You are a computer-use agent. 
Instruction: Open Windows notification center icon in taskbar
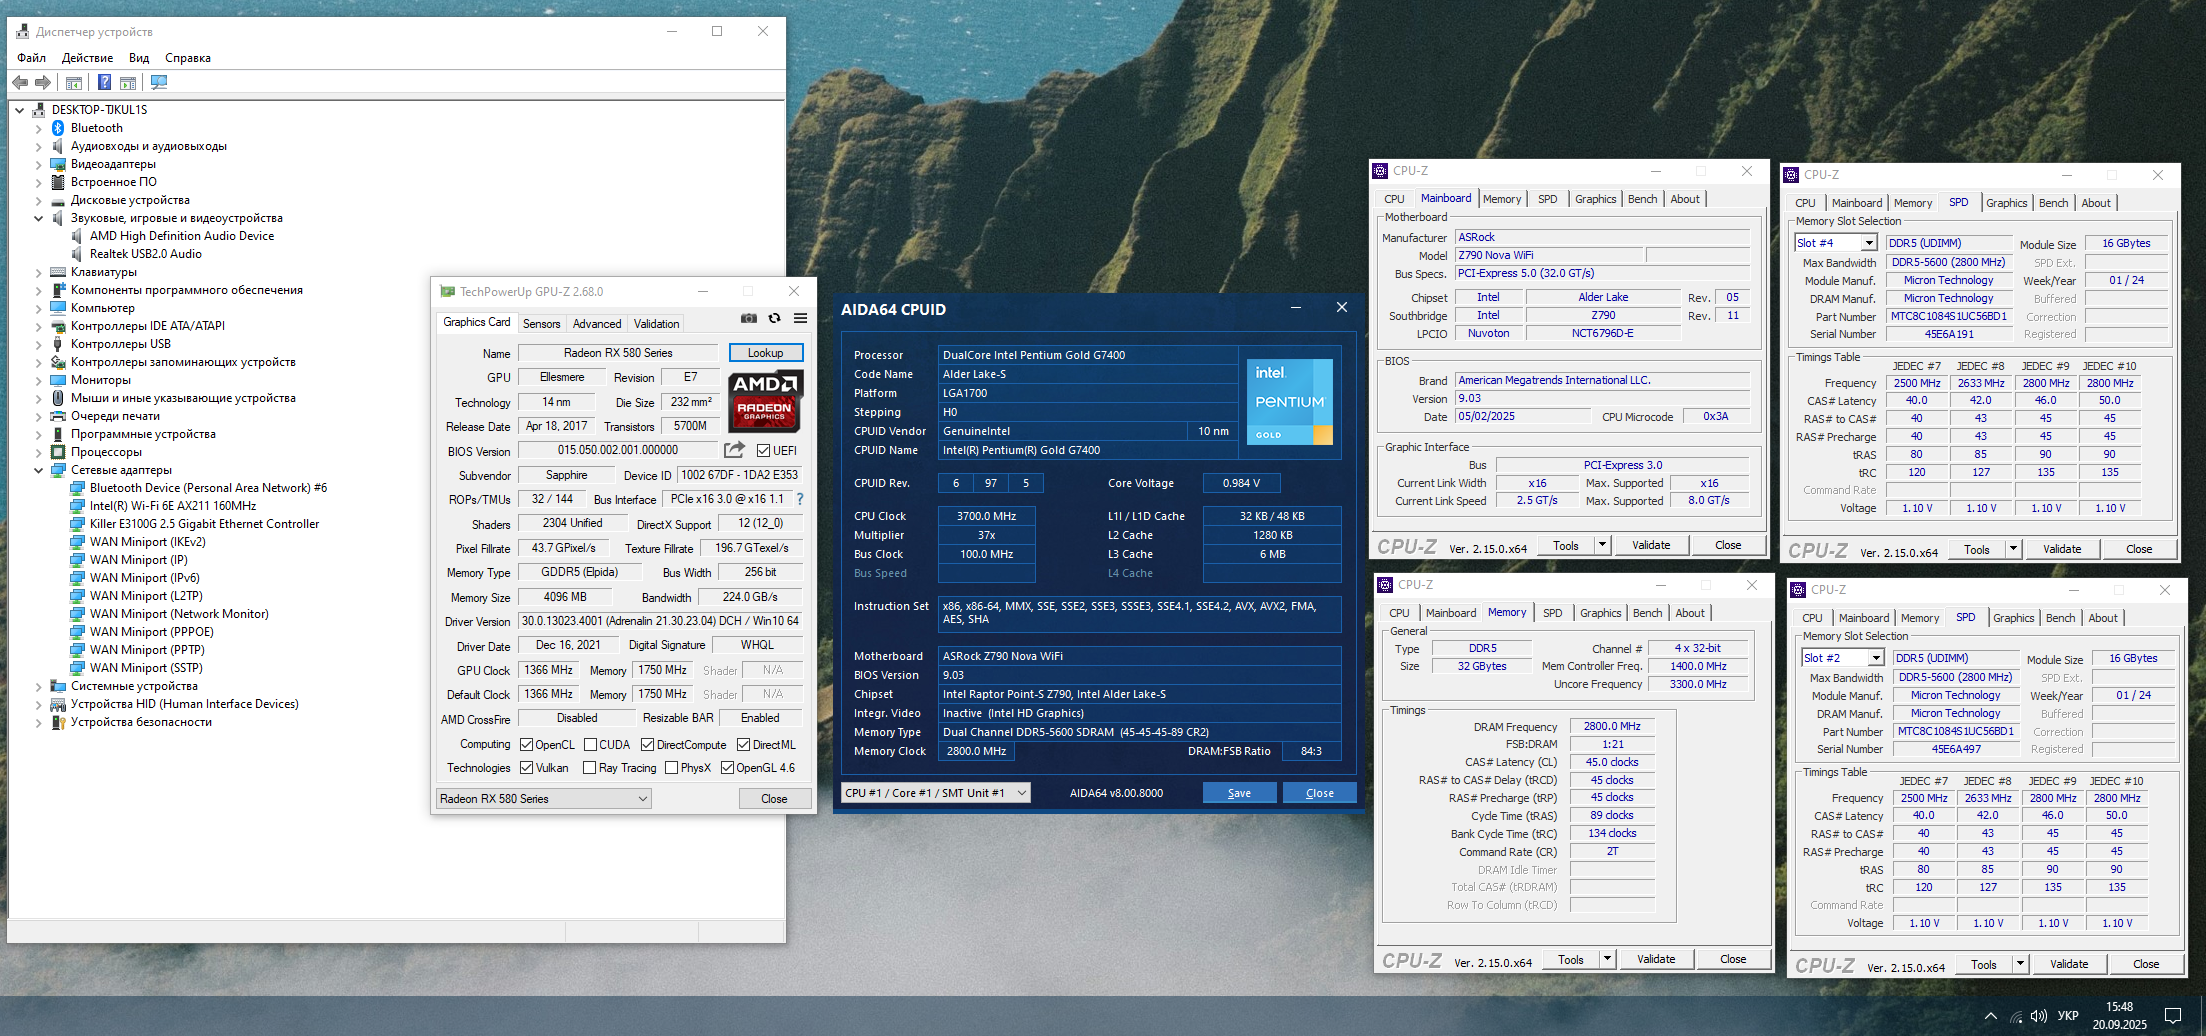[2173, 1016]
